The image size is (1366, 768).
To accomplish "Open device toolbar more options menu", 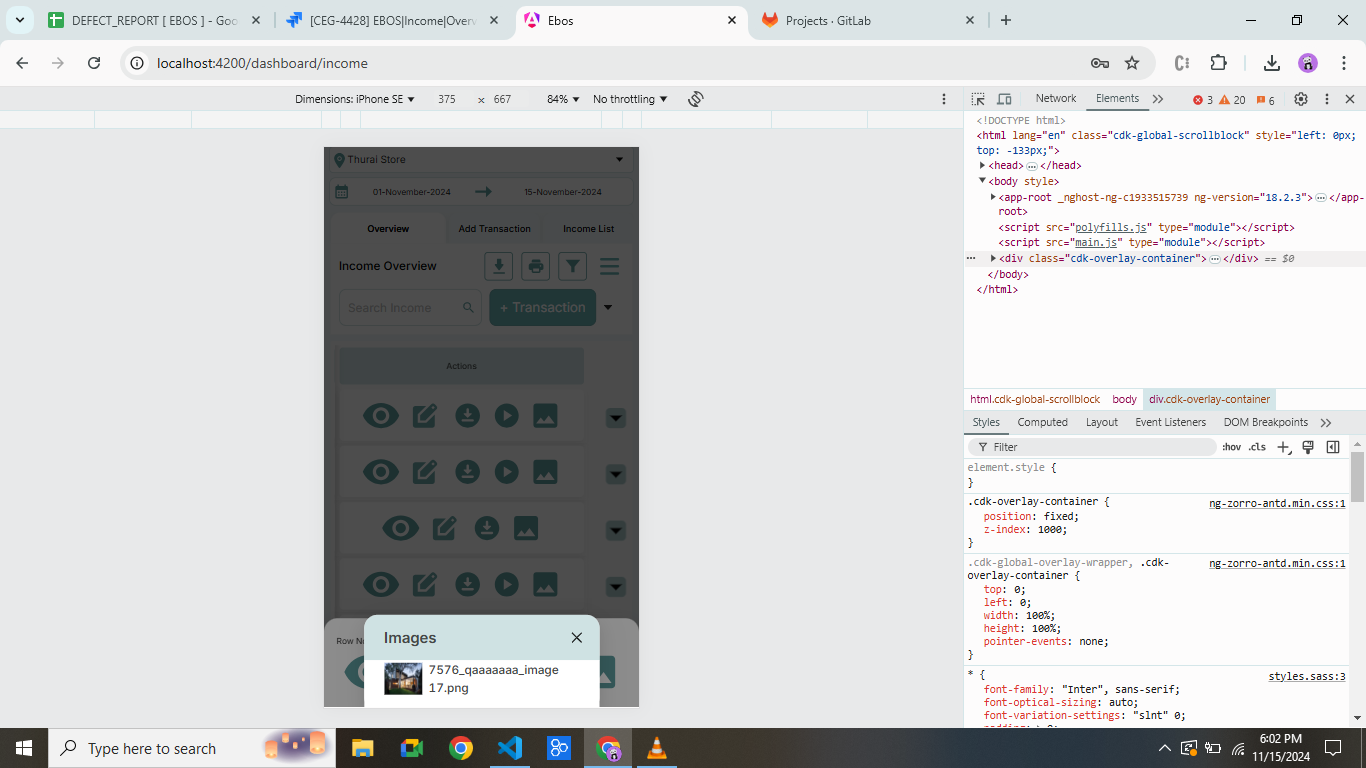I will click(943, 99).
